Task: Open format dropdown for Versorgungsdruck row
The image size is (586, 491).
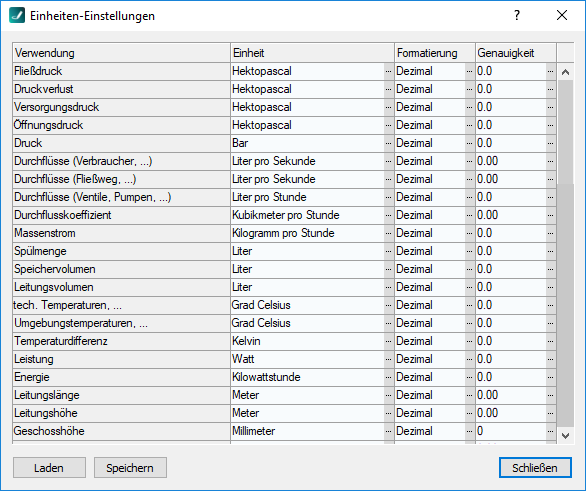Action: (x=470, y=107)
